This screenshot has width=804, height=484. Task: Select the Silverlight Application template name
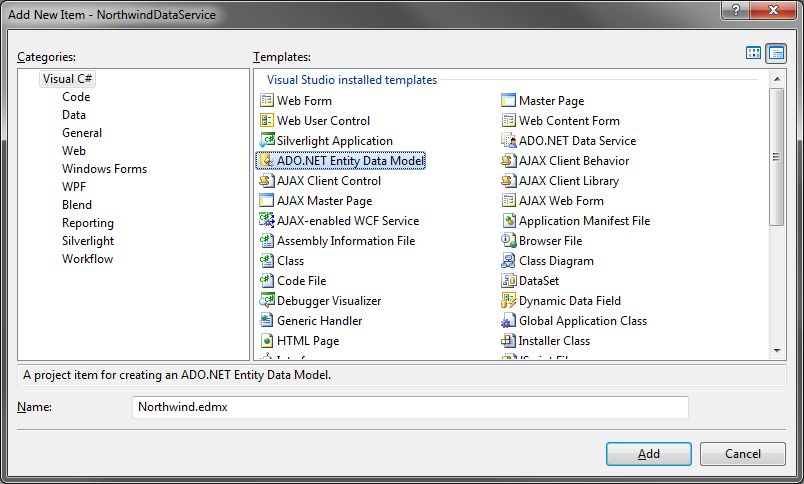(335, 140)
